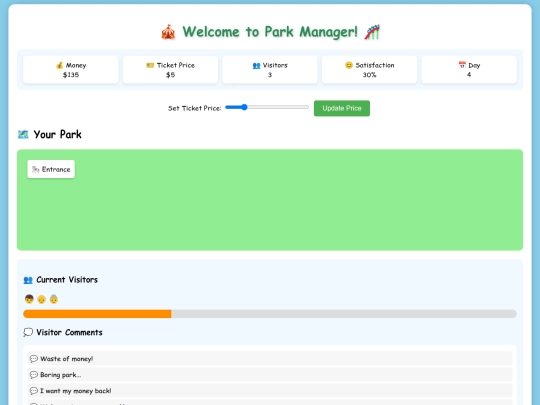Click the circus tent icon in title
The width and height of the screenshot is (540, 405).
168,32
